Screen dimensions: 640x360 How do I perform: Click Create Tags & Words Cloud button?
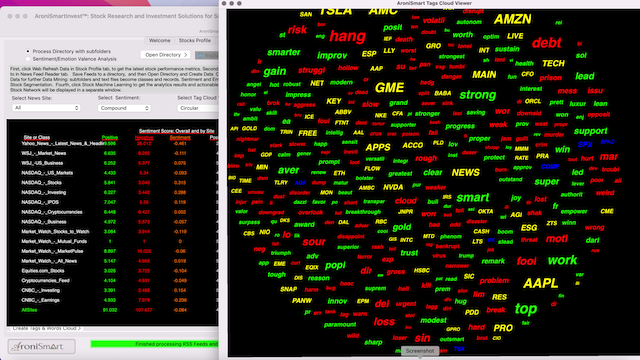(46, 328)
